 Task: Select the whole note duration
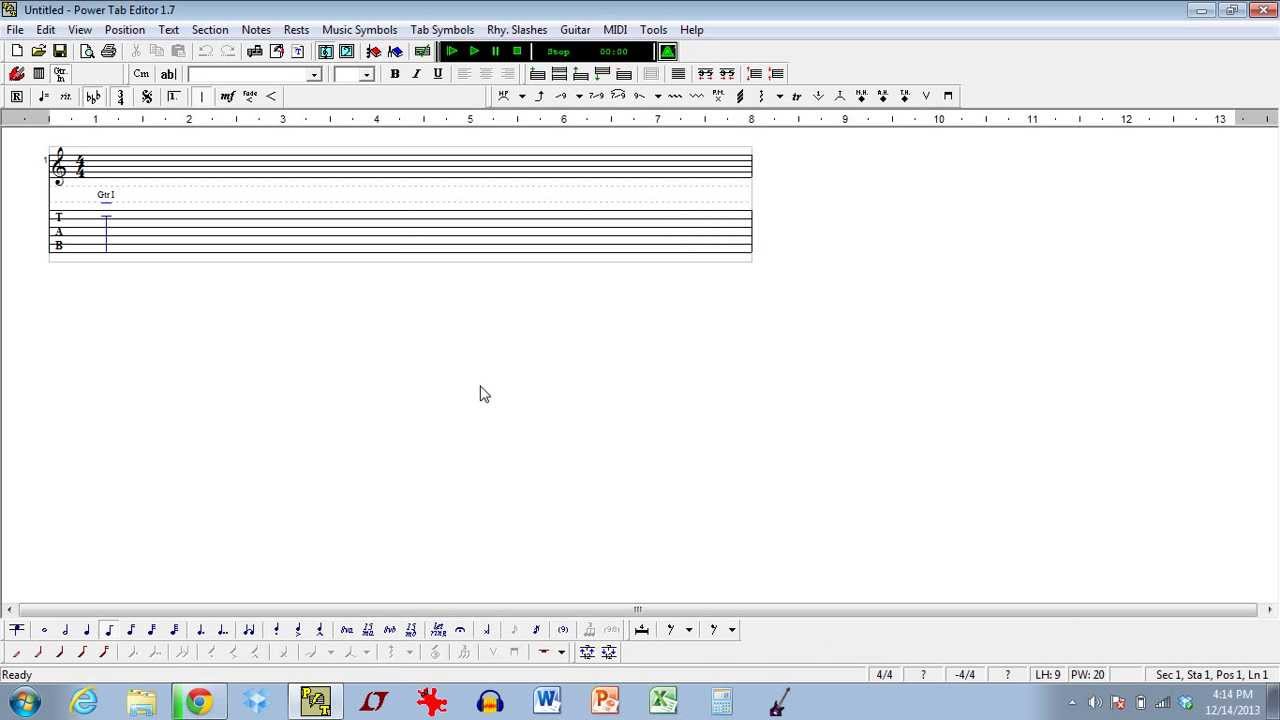click(x=44, y=630)
